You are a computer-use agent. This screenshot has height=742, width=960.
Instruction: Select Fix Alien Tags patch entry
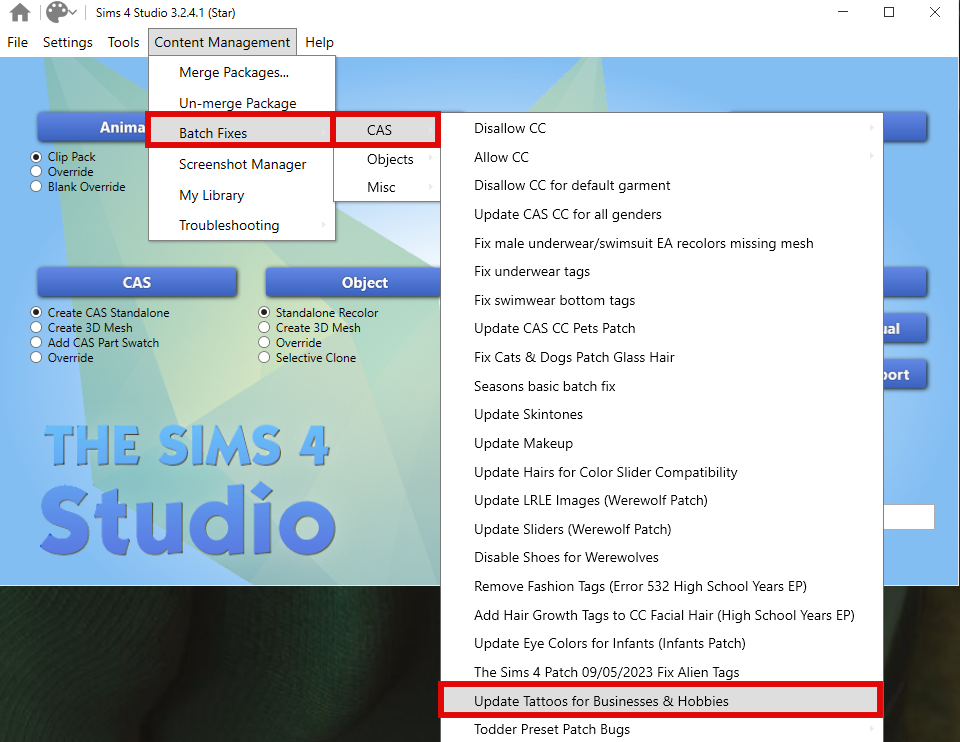(x=662, y=672)
